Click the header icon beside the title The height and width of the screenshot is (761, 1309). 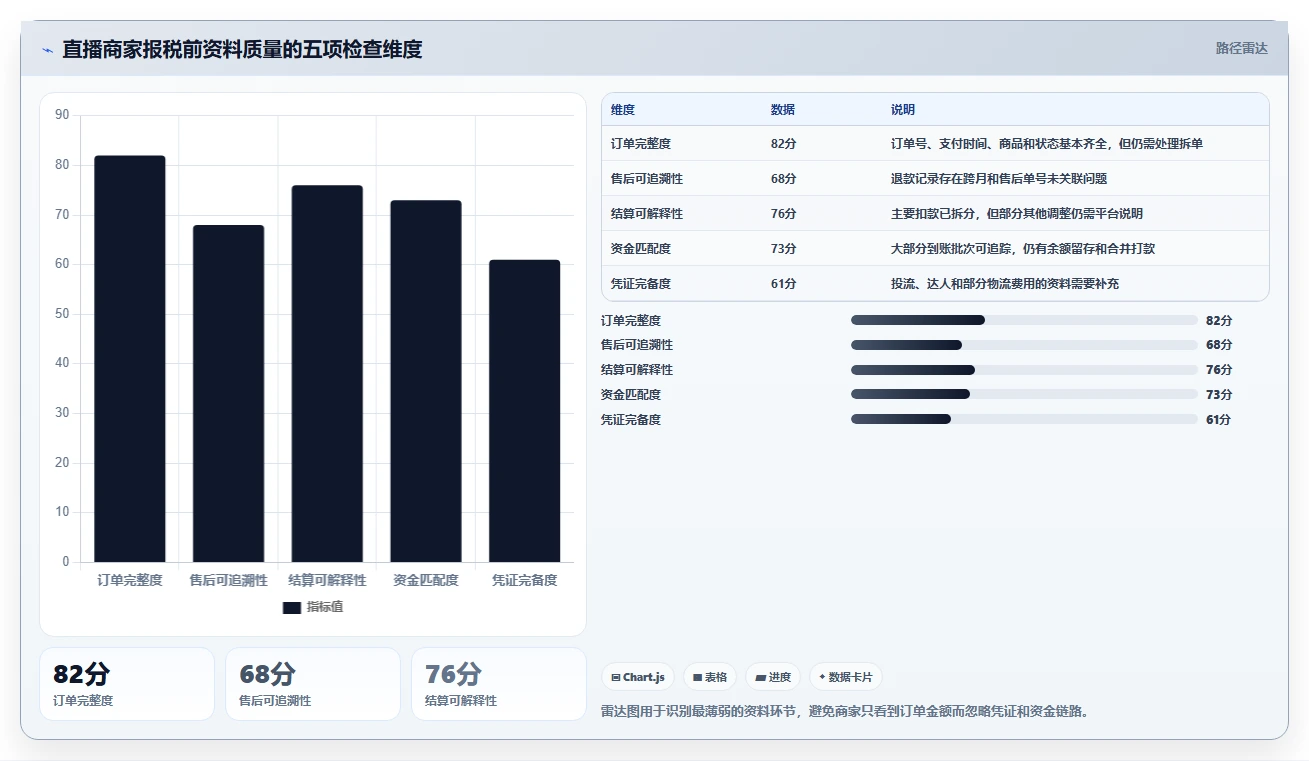click(x=47, y=50)
